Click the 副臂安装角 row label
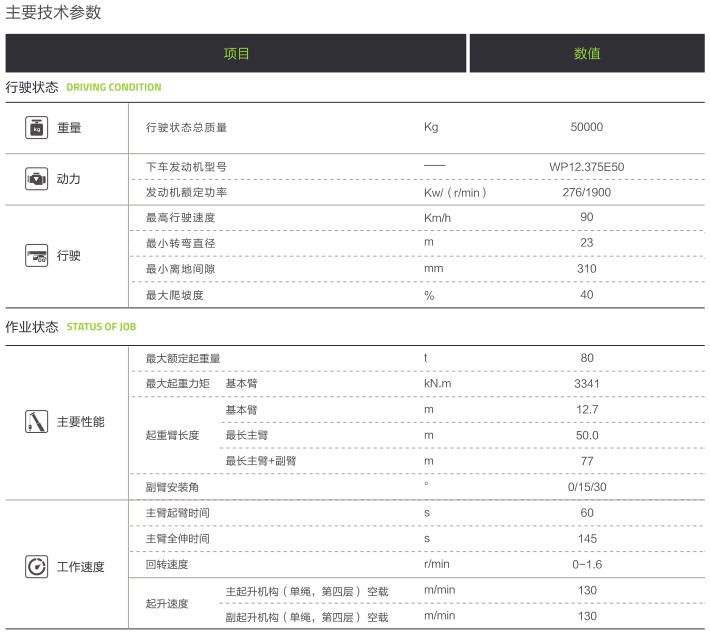This screenshot has width=710, height=640. (x=172, y=487)
